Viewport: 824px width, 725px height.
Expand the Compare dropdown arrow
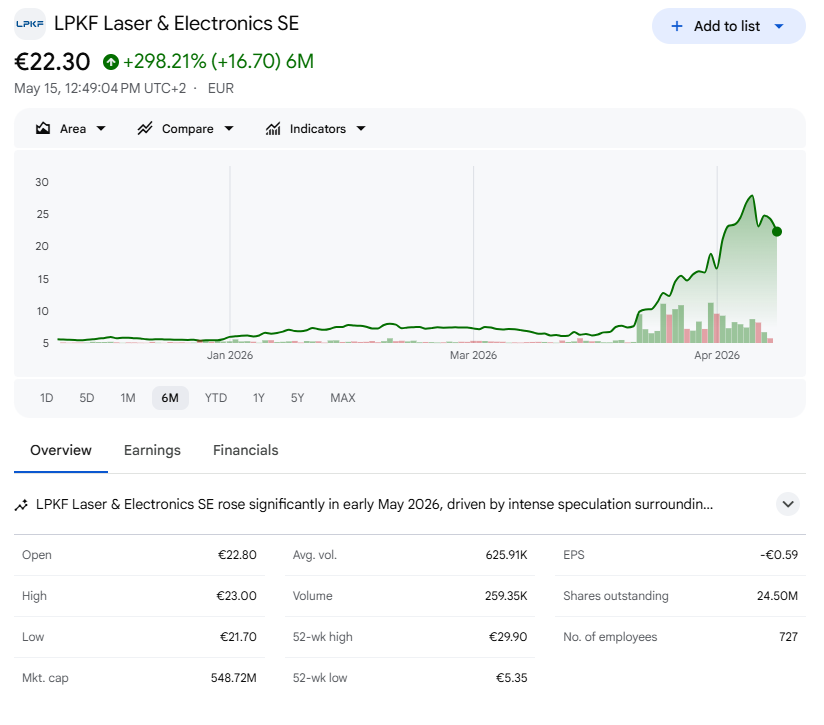(x=229, y=129)
